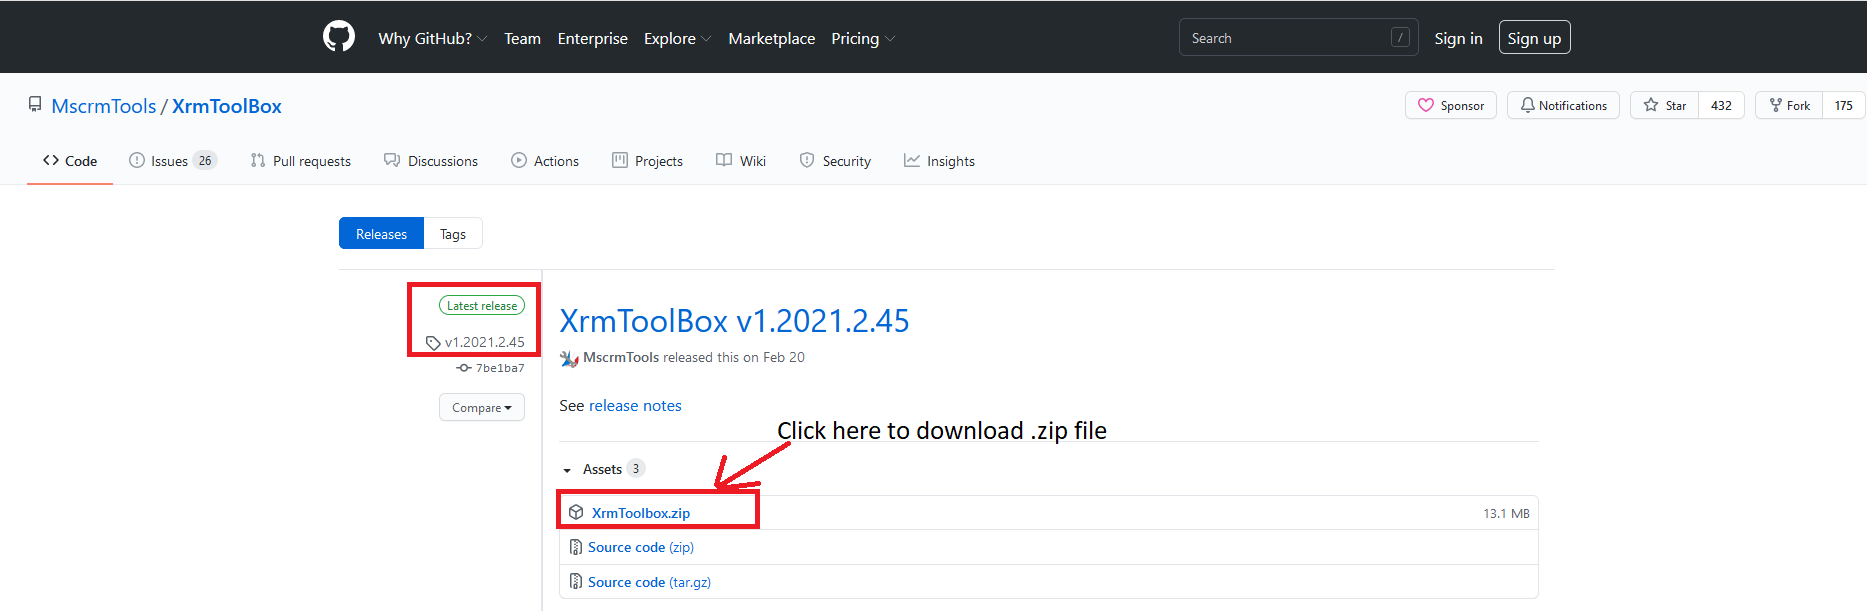Click the Sign up button
Screen dimensions: 1867x611
pos(1534,38)
